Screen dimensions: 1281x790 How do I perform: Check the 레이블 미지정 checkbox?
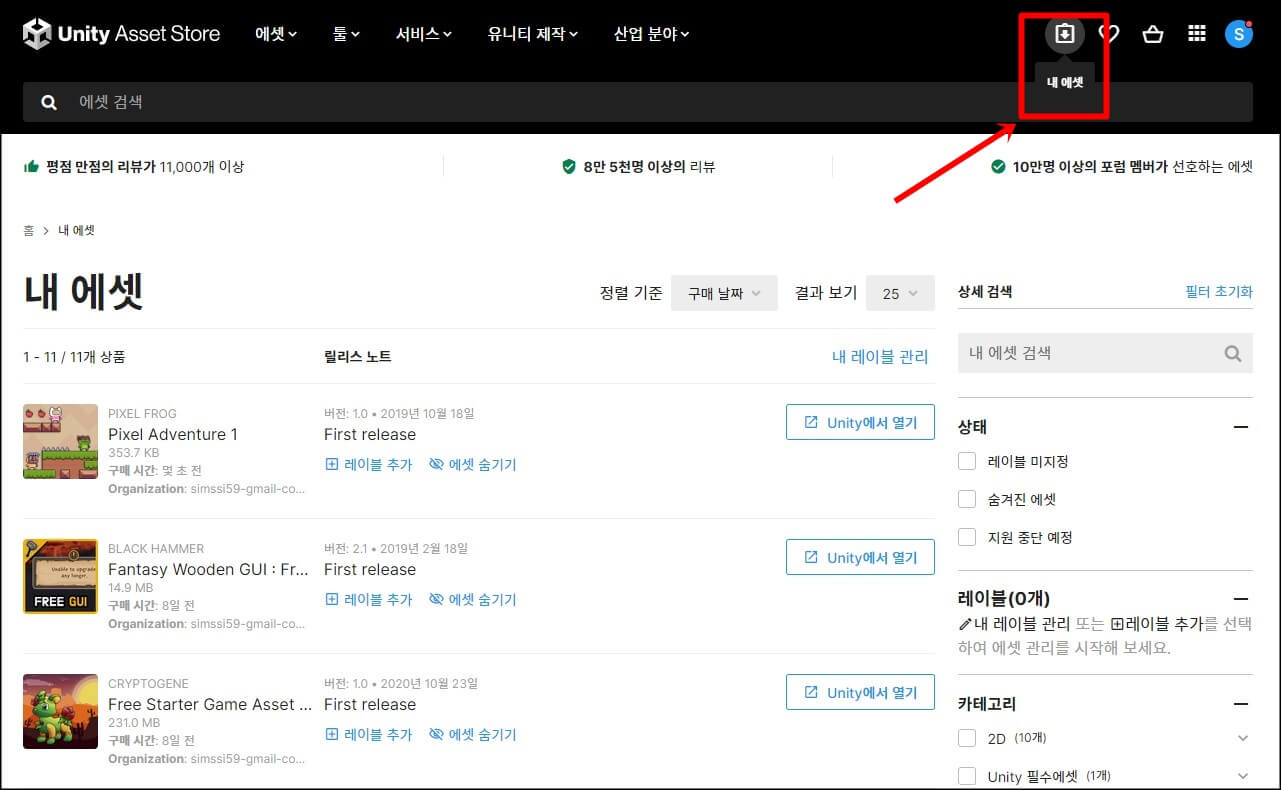point(966,461)
